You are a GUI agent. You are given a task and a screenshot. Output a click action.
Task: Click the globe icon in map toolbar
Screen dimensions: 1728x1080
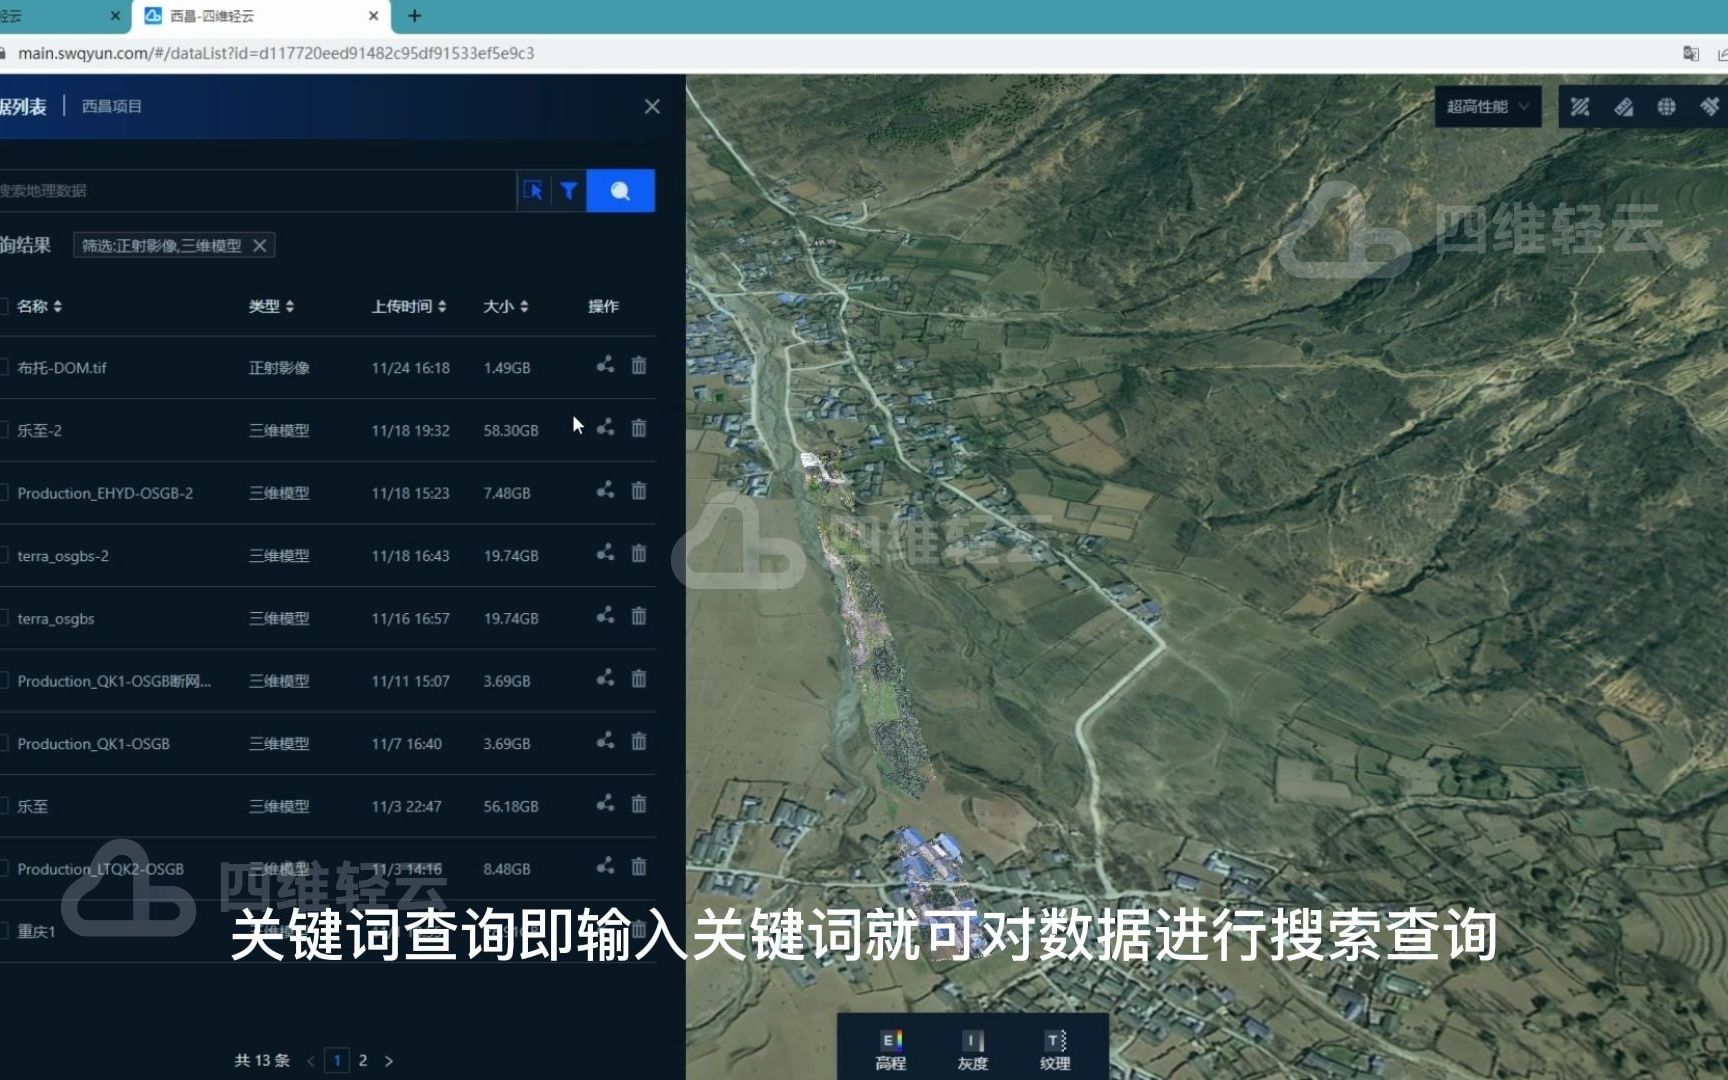(x=1666, y=106)
